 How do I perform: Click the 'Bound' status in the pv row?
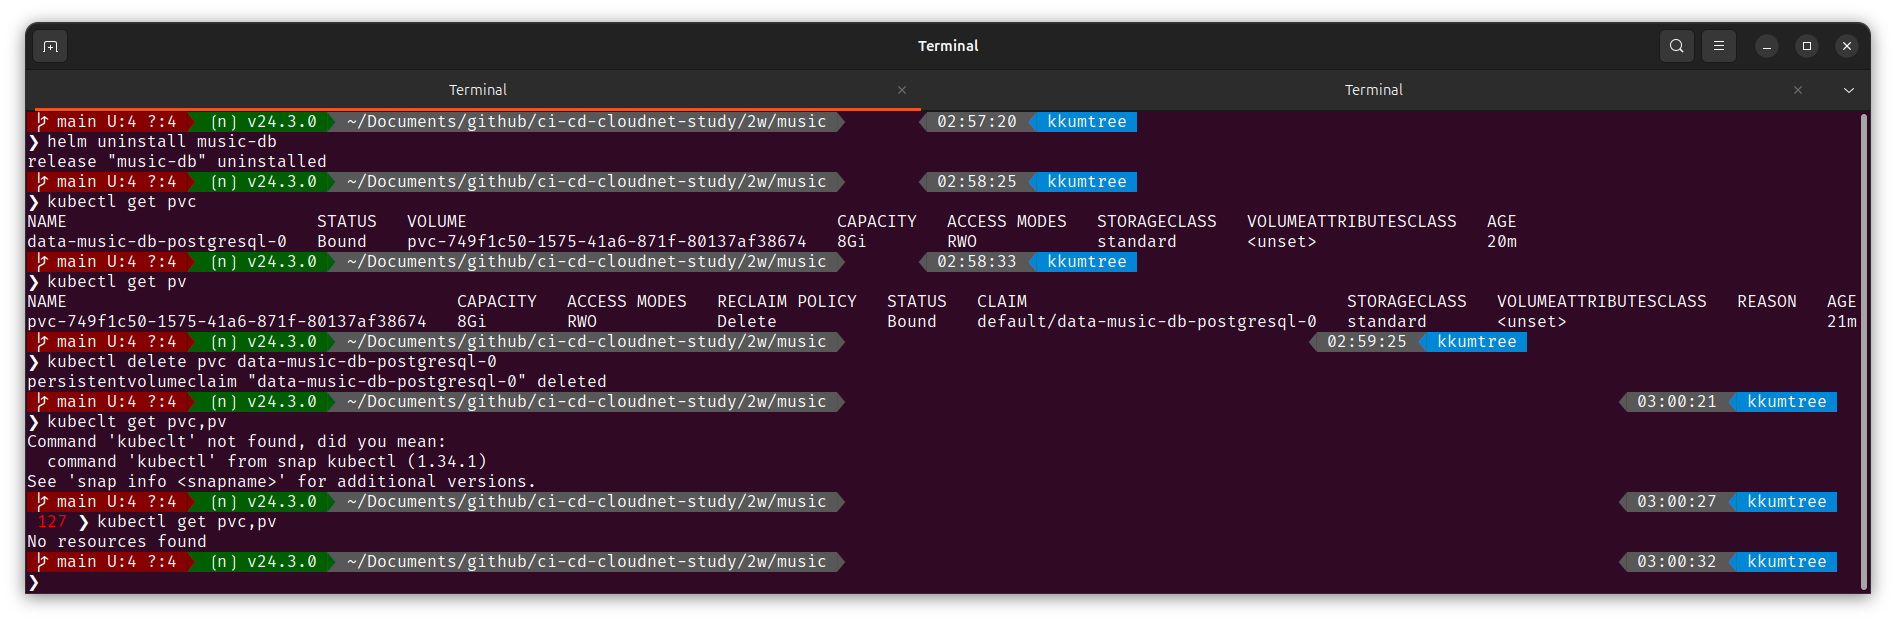[912, 322]
